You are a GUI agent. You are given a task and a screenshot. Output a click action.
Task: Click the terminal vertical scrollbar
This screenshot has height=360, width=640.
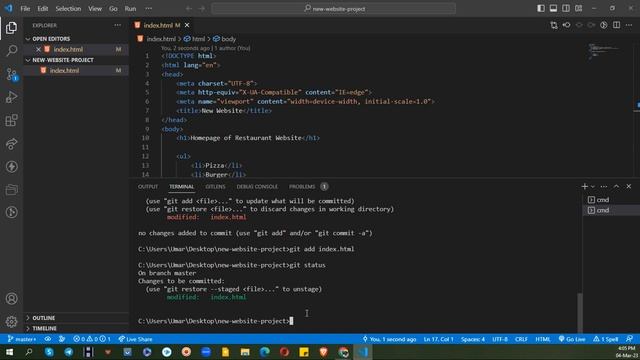click(x=580, y=312)
